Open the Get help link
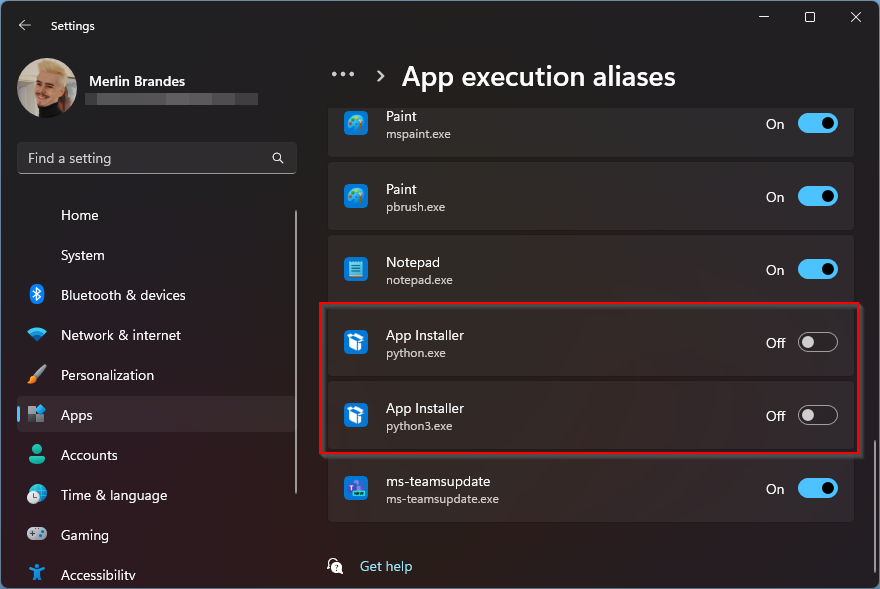Image resolution: width=880 pixels, height=589 pixels. (x=385, y=566)
